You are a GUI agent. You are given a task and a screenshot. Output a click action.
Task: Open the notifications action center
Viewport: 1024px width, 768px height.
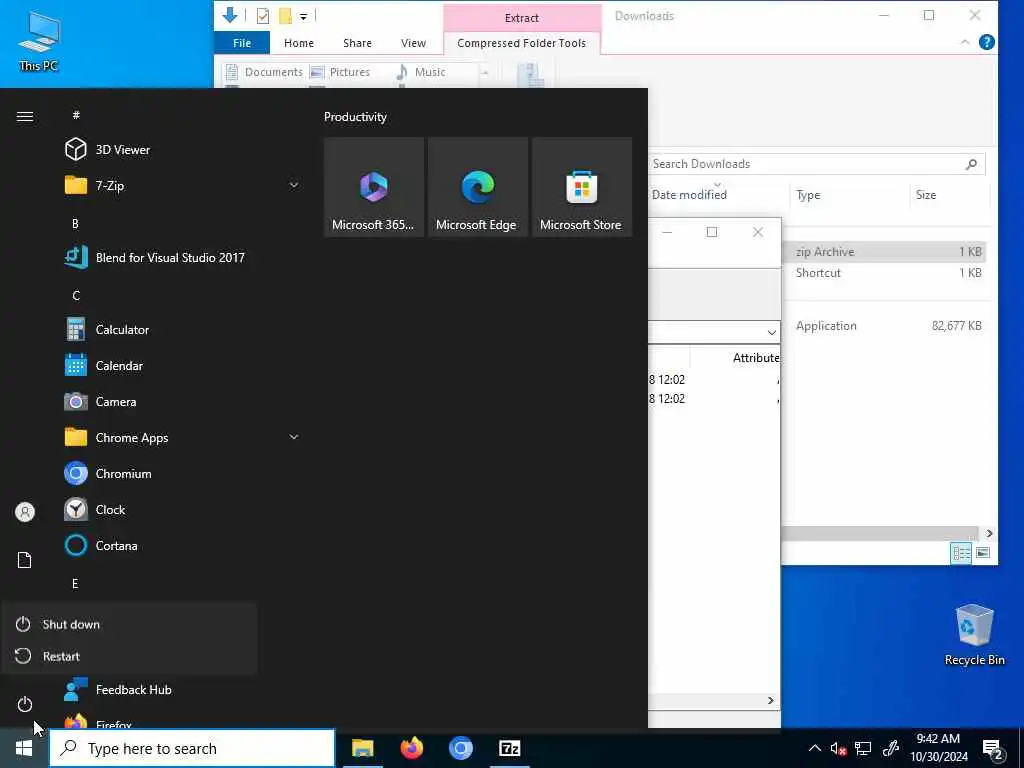pyautogui.click(x=993, y=749)
